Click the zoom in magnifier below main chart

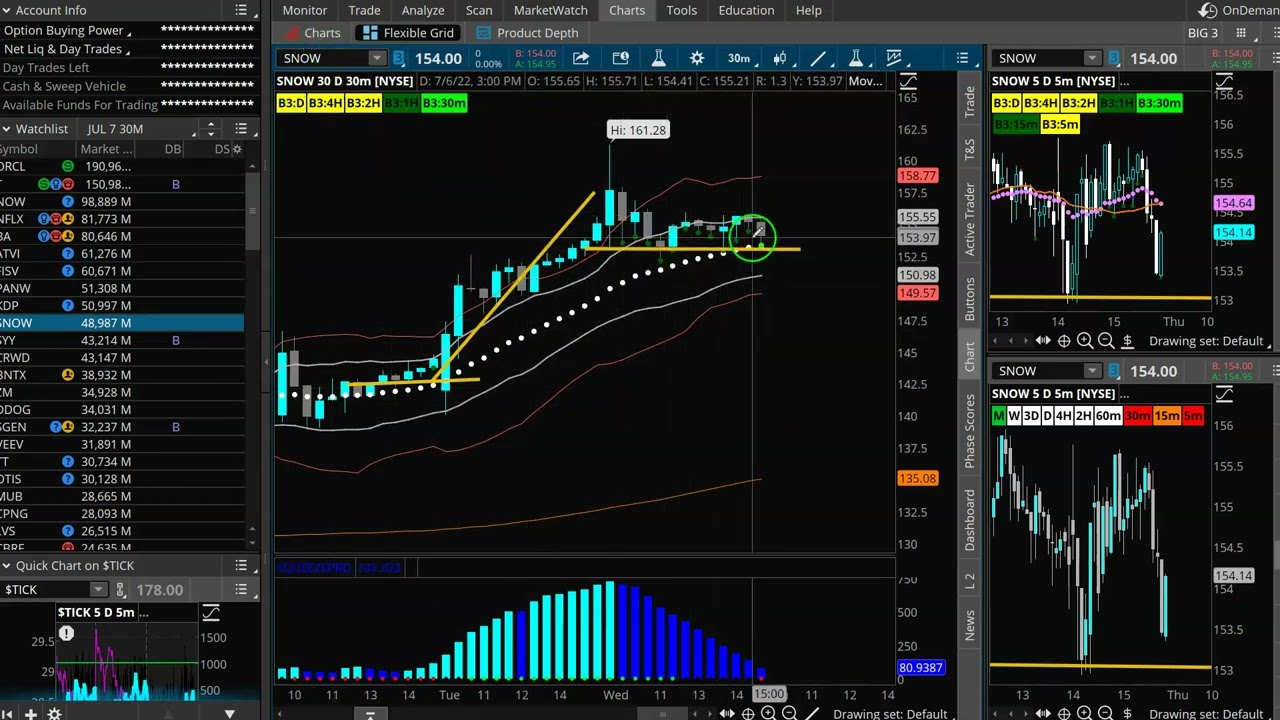(x=768, y=713)
